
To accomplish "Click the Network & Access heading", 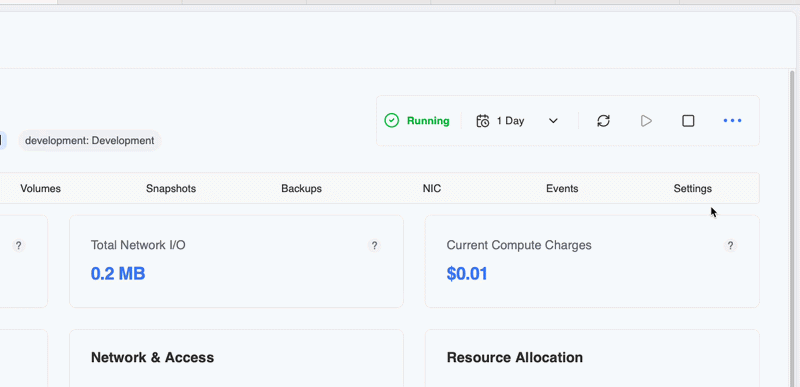I will point(152,357).
